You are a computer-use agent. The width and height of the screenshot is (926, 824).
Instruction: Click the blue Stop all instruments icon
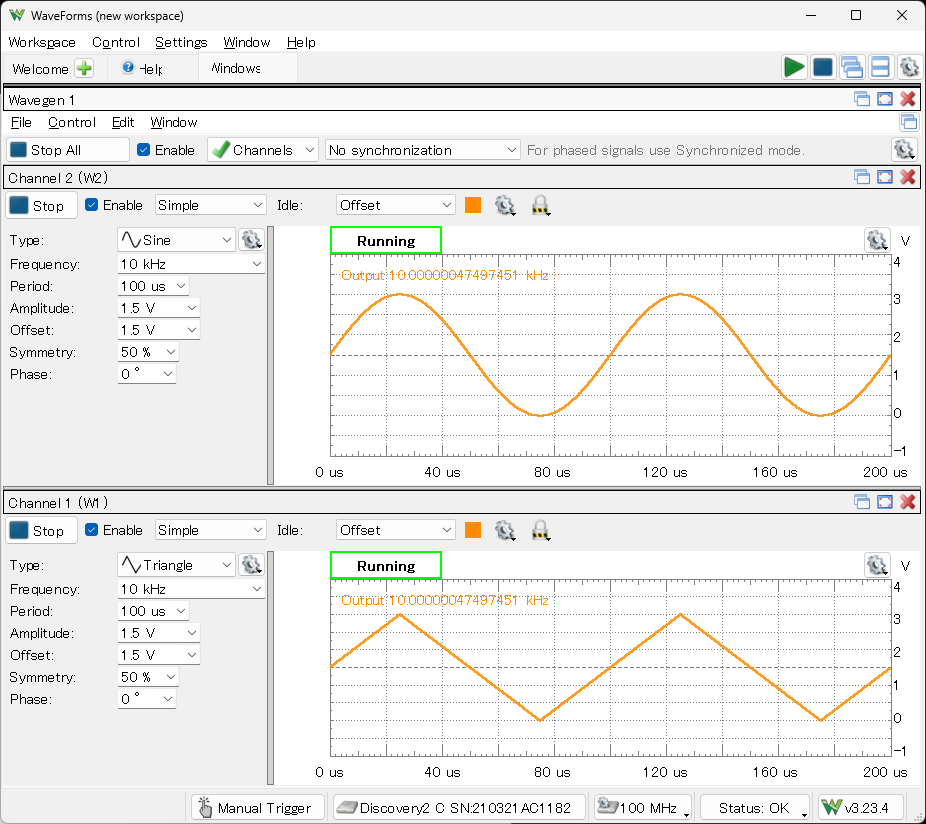822,67
